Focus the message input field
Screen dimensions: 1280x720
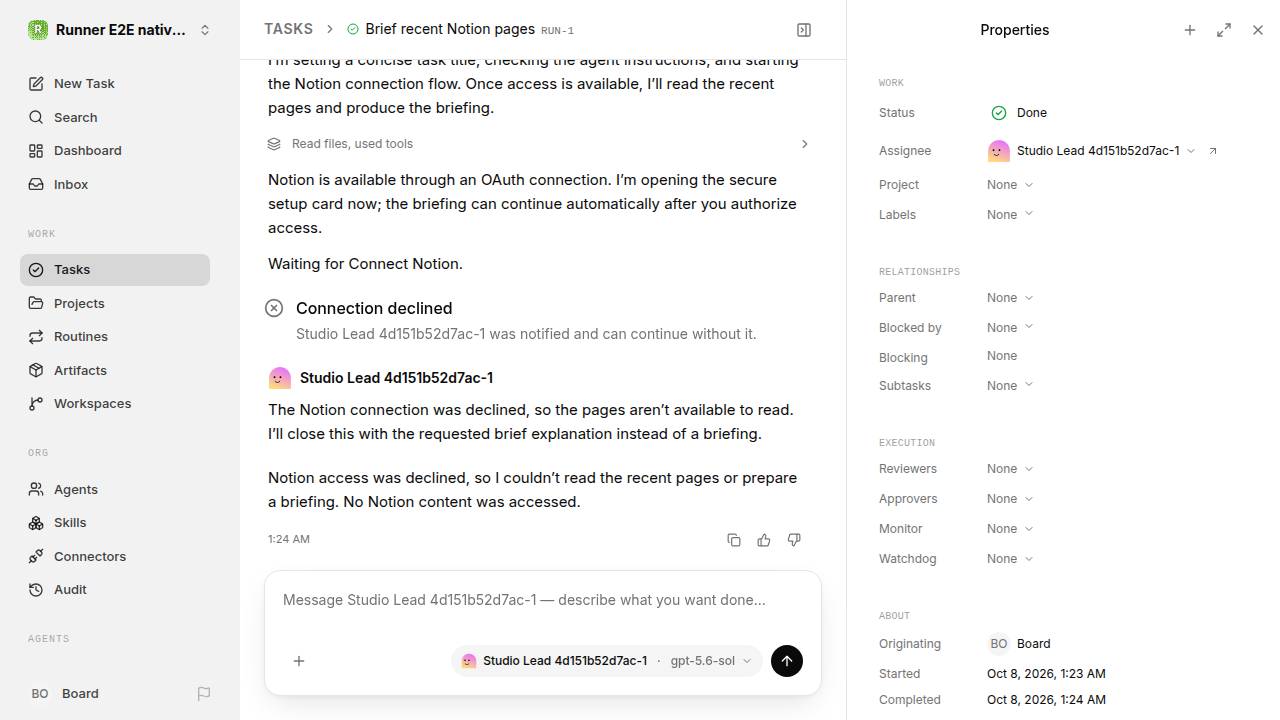click(542, 600)
